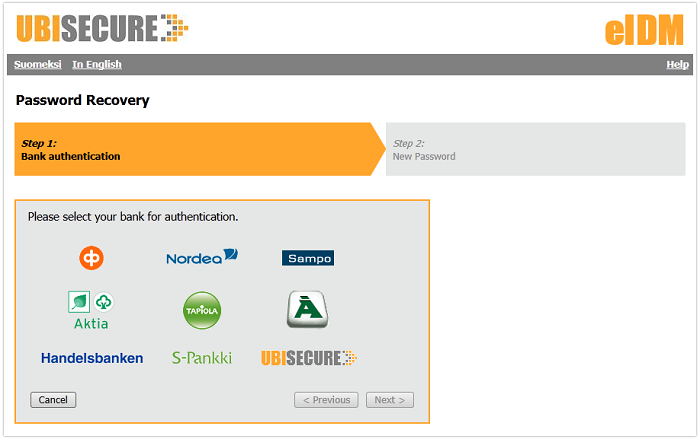700x439 pixels.
Task: Switch language to In English
Action: (x=97, y=64)
